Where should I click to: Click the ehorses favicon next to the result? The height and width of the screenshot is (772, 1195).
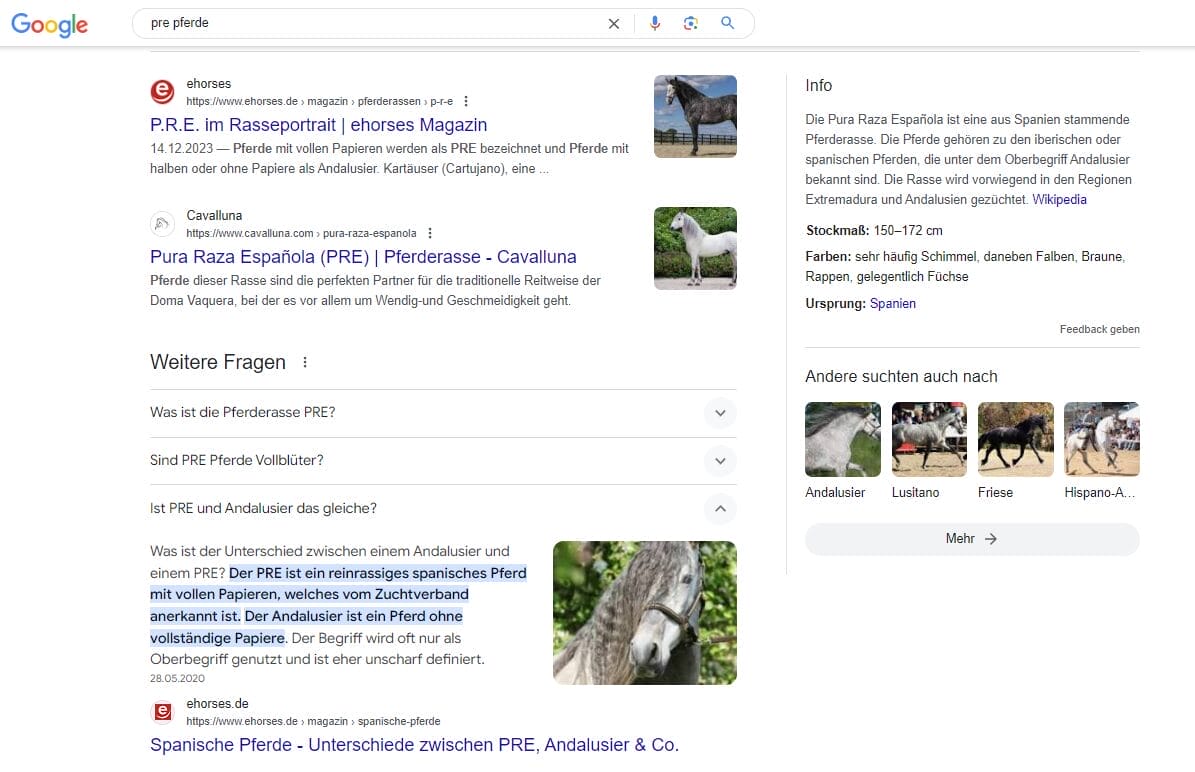[162, 91]
